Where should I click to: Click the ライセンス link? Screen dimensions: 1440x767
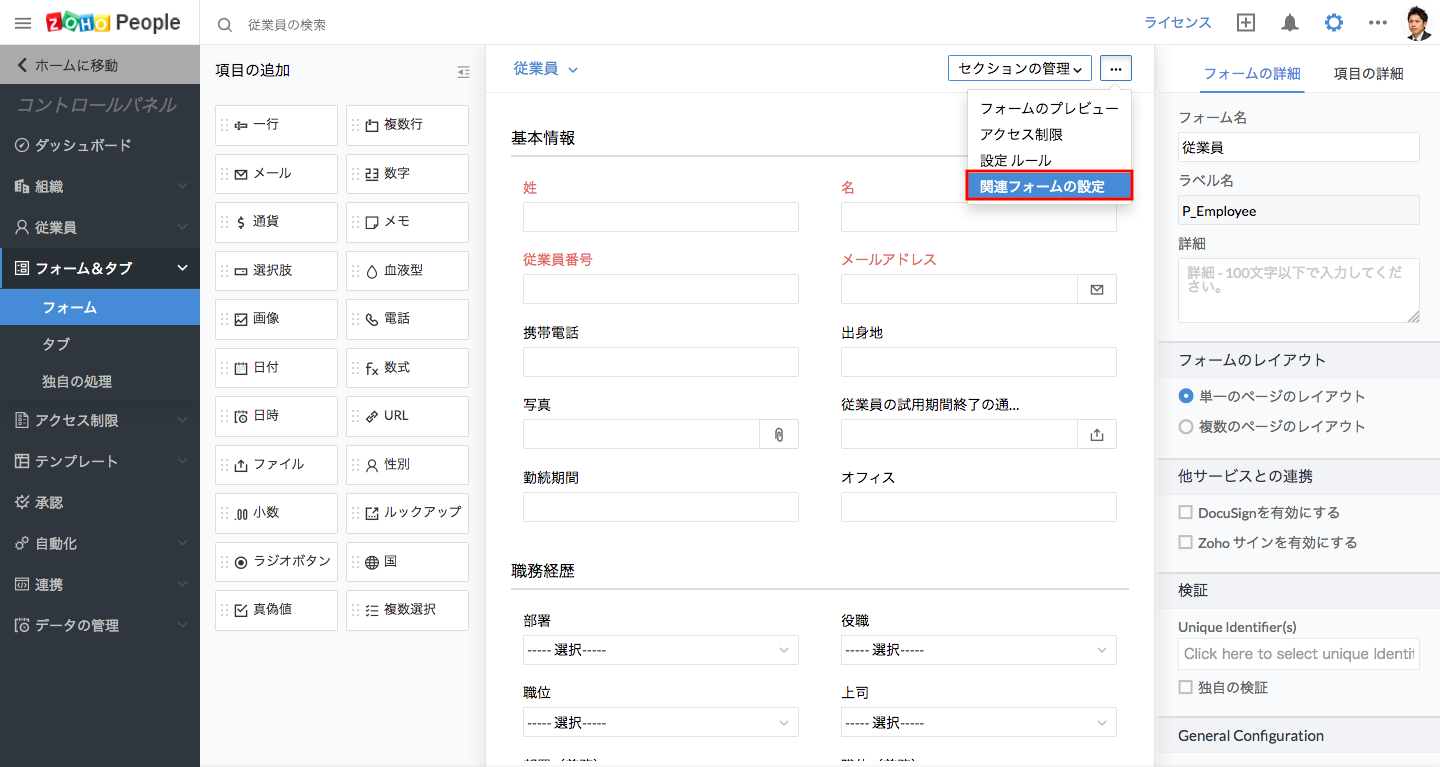(1177, 23)
